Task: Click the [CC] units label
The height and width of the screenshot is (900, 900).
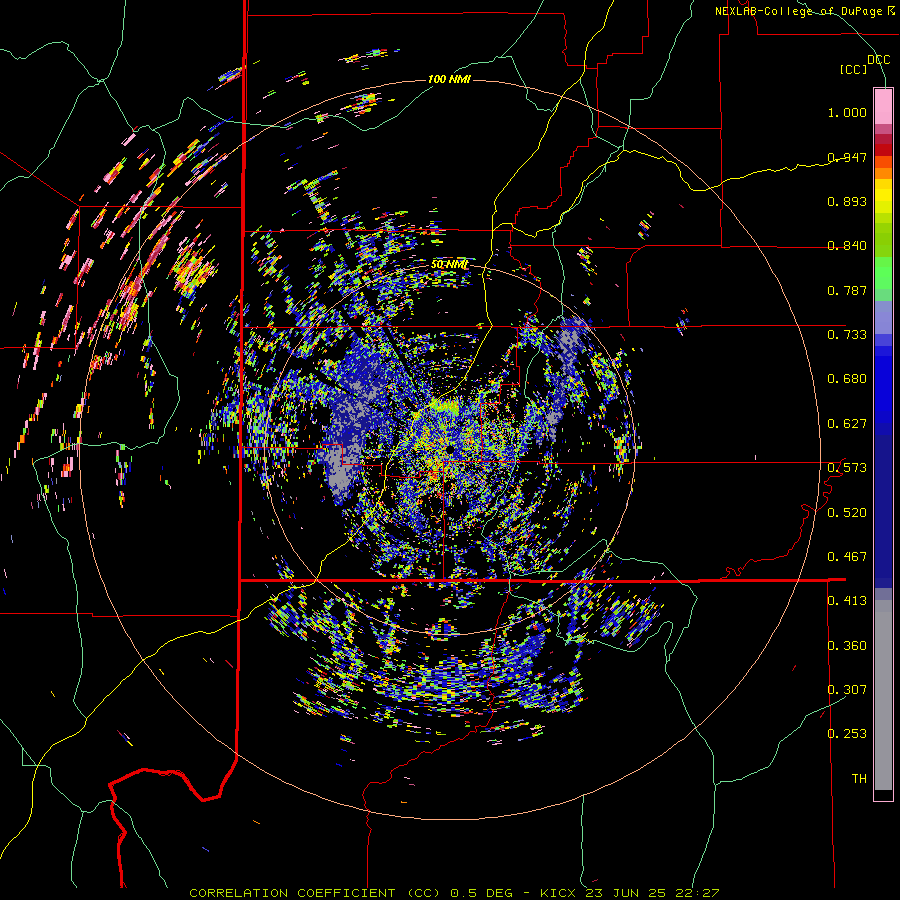Action: click(x=854, y=69)
